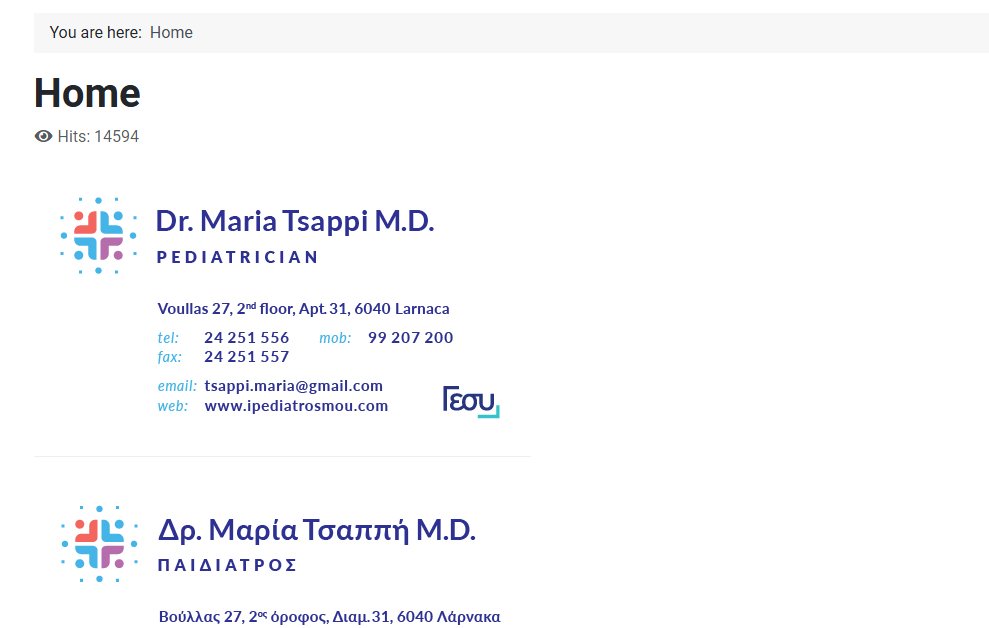Click the telephone number 24 251 556
The width and height of the screenshot is (989, 628).
246,337
